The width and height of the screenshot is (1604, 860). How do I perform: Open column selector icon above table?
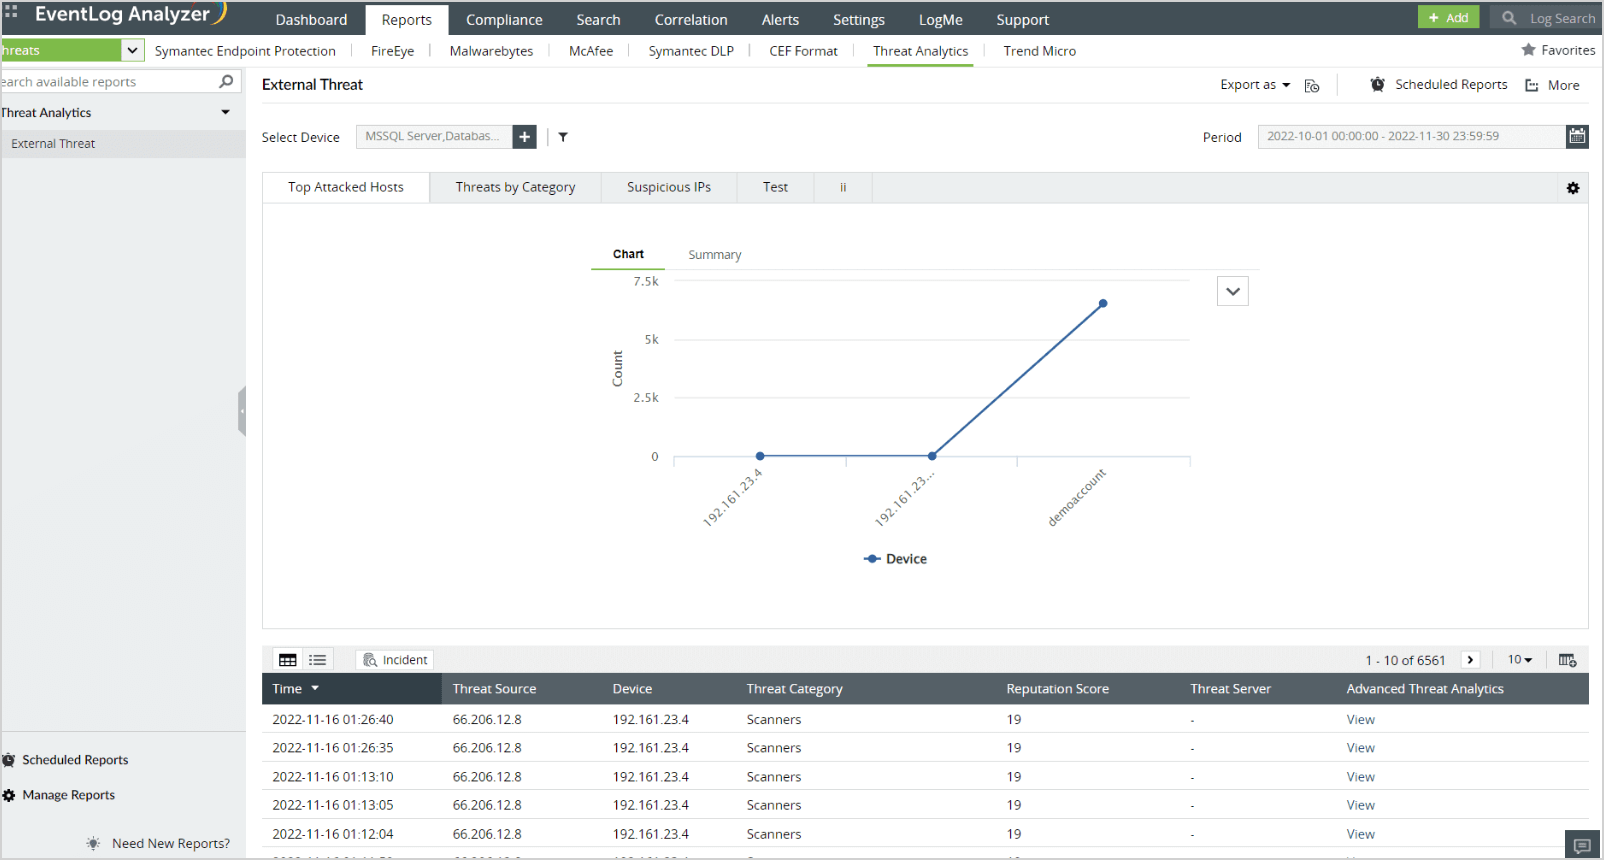tap(1567, 660)
